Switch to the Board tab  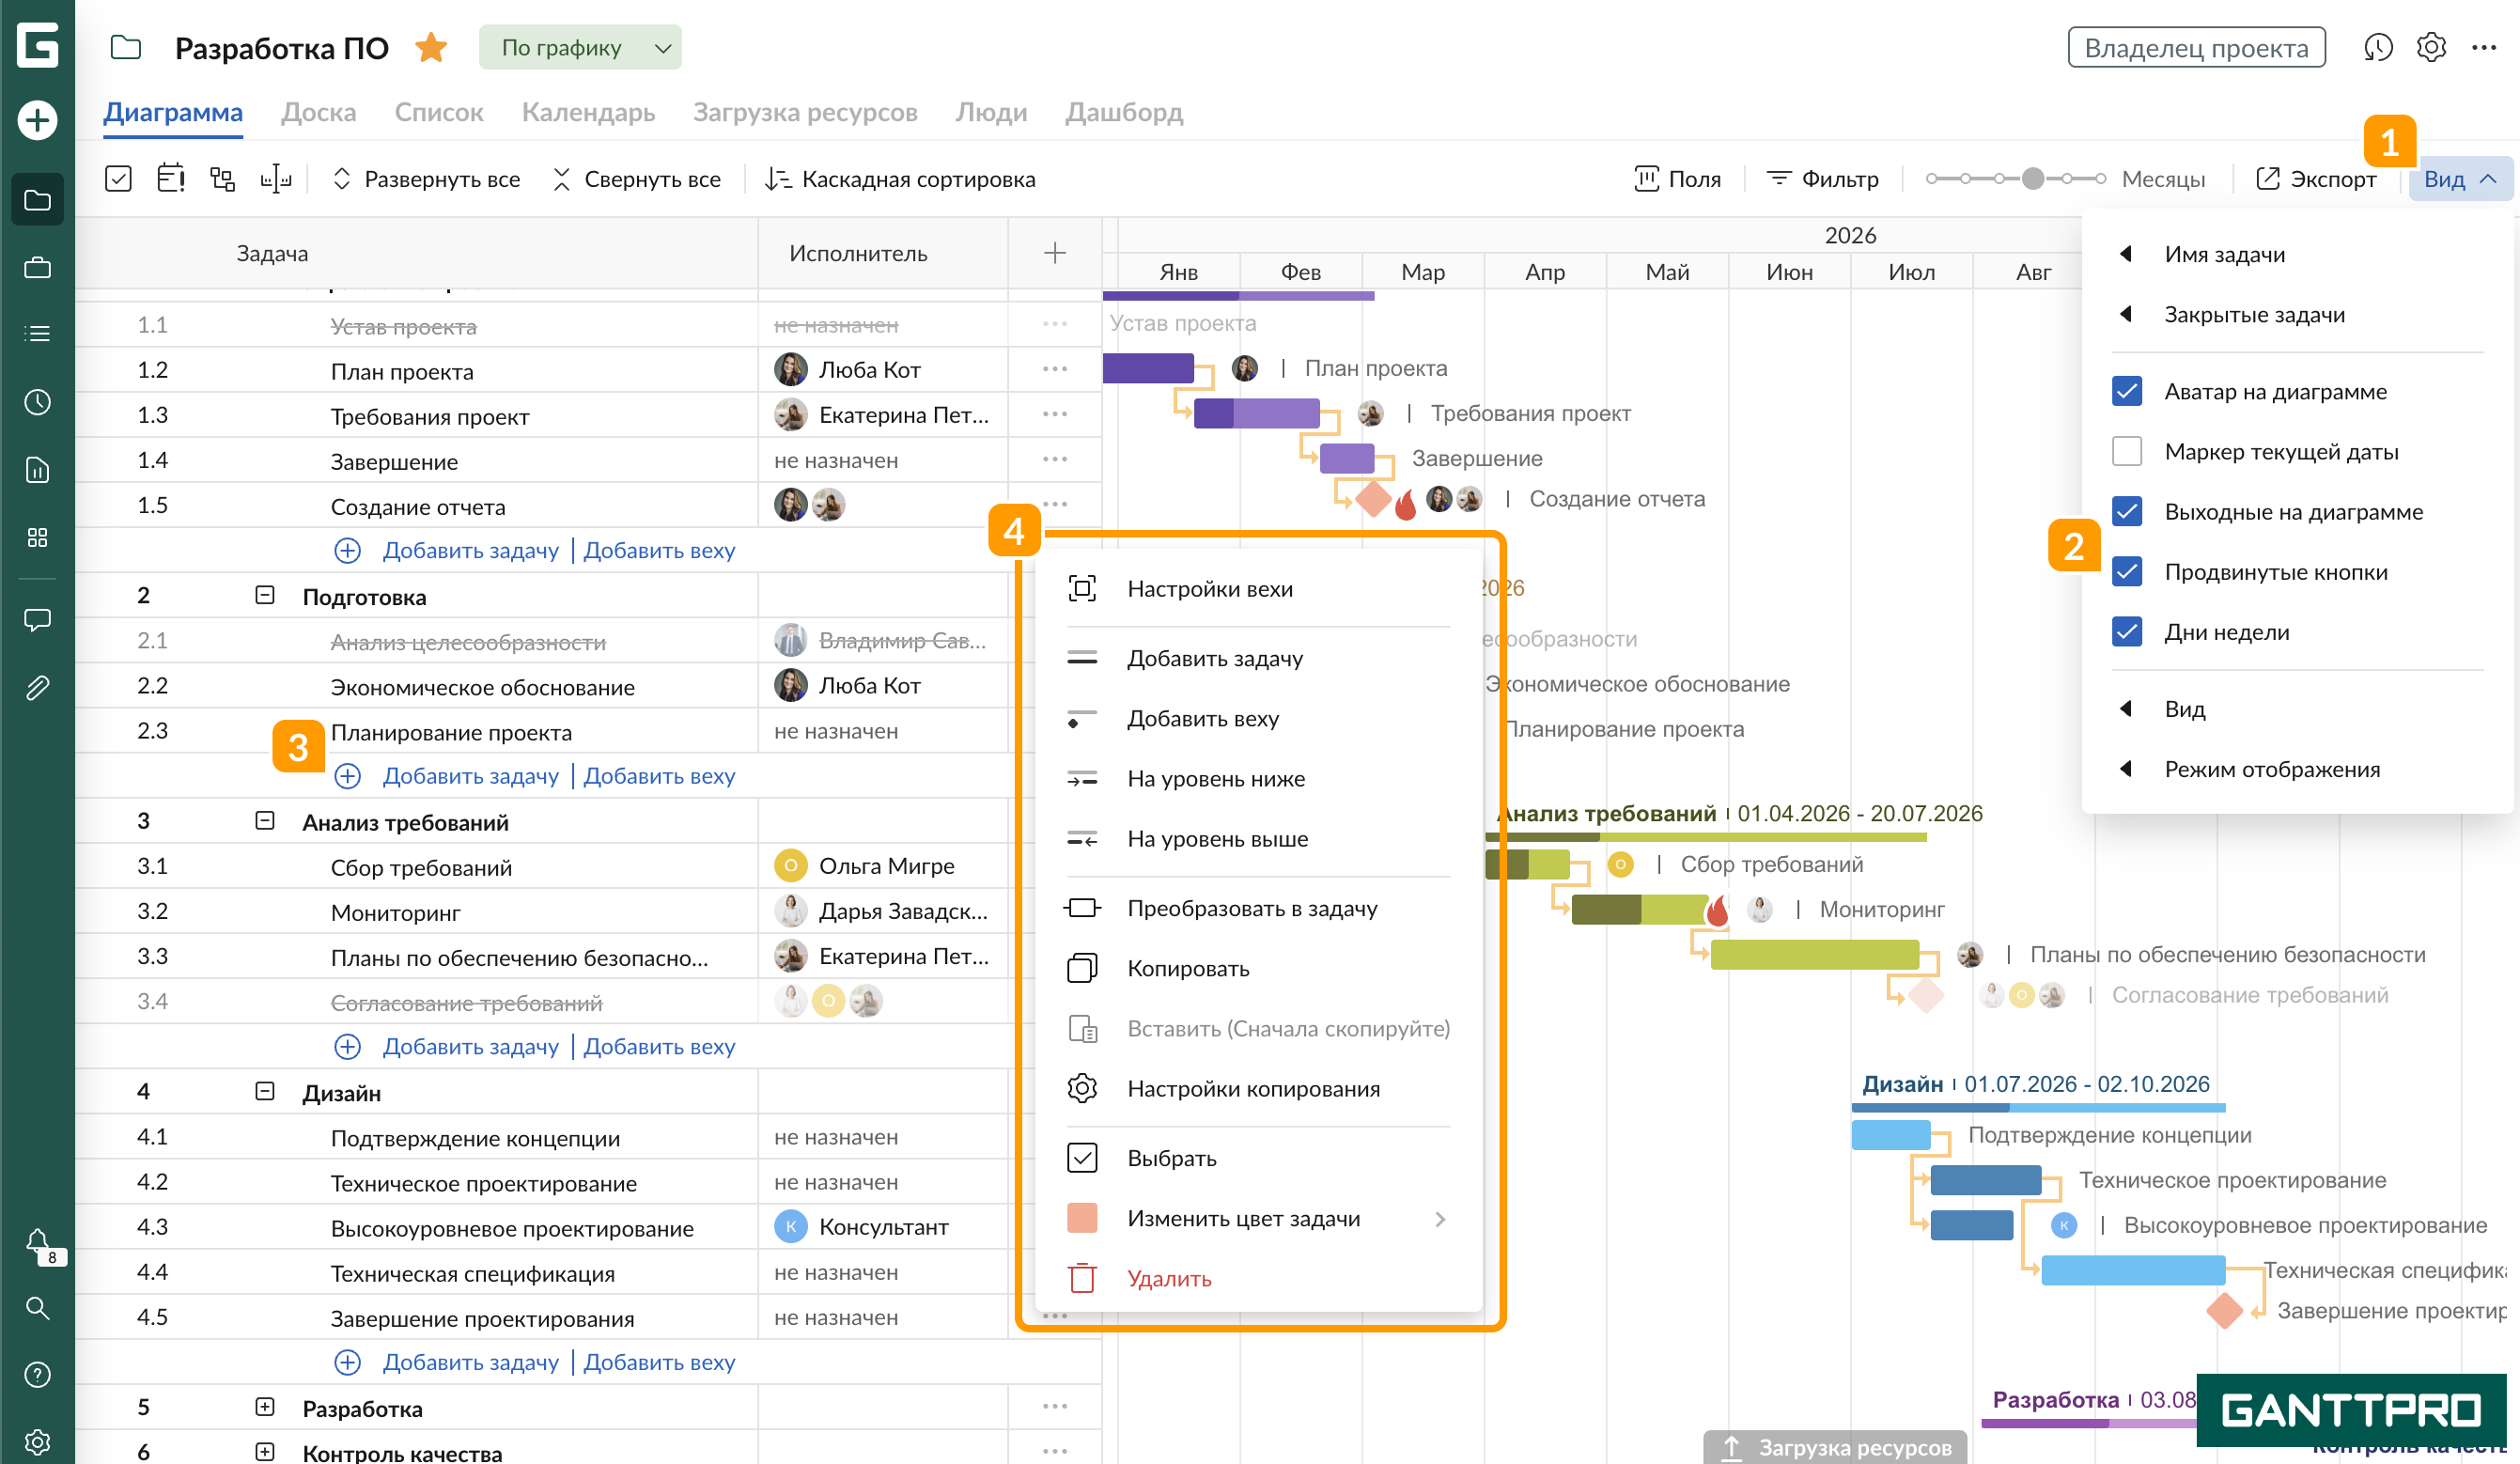click(318, 112)
